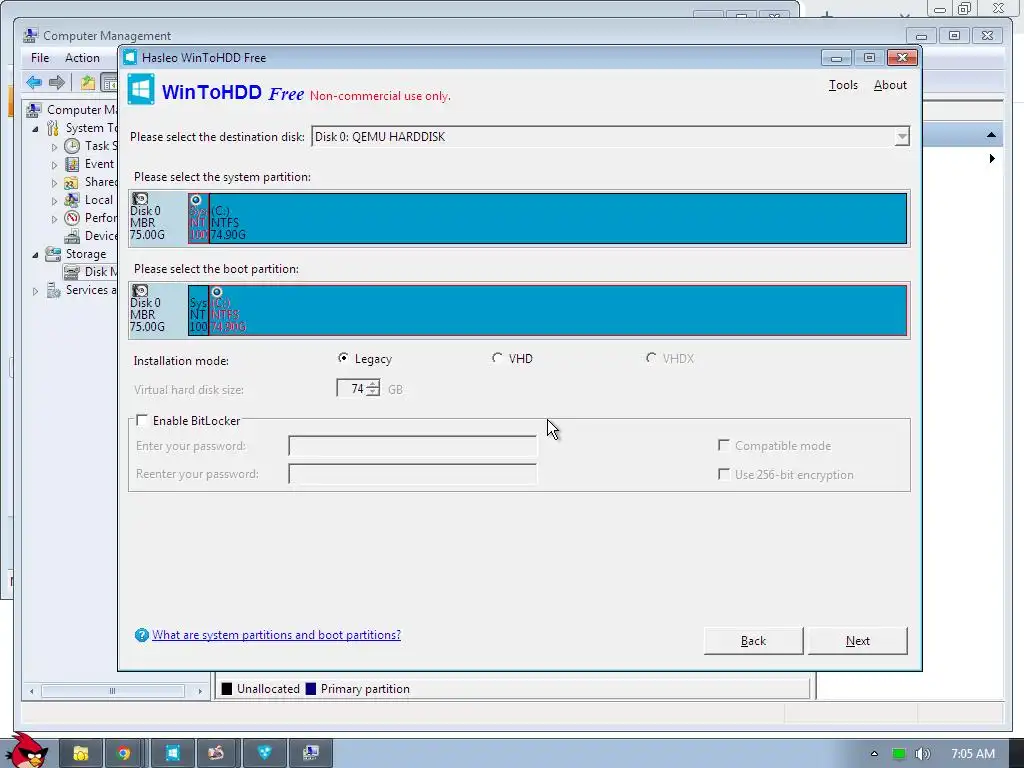The width and height of the screenshot is (1024, 768).
Task: Collapse Actions pane up arrow
Action: [991, 135]
